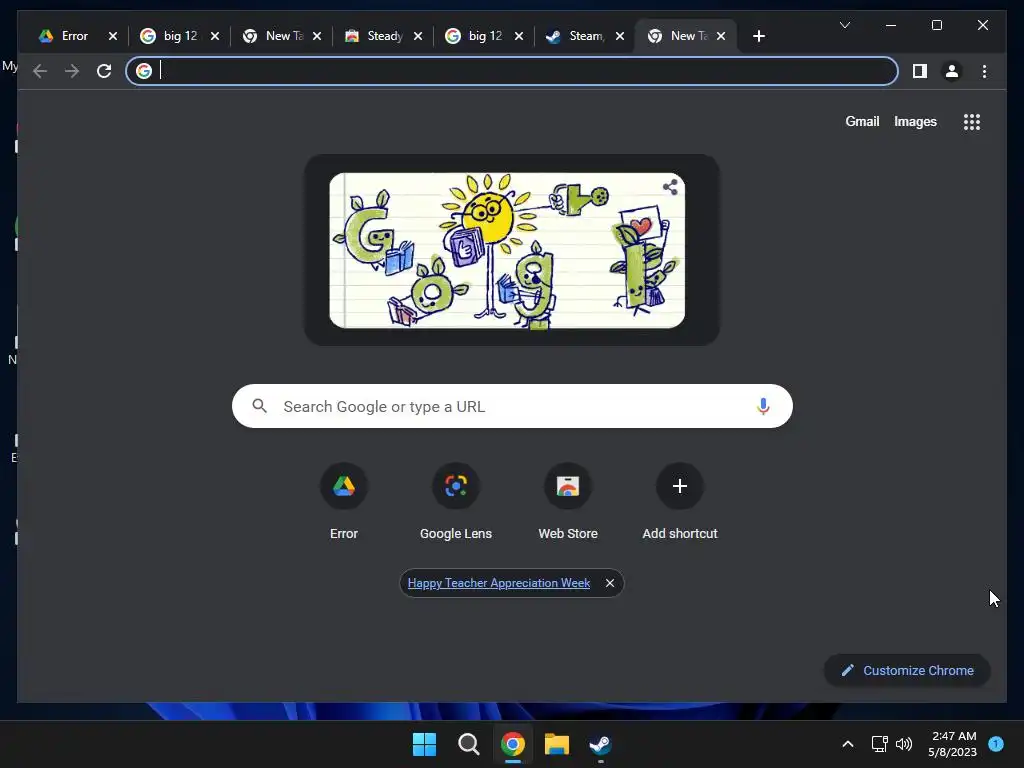Viewport: 1024px width, 768px height.
Task: Go back with the browser back arrow
Action: pyautogui.click(x=40, y=71)
